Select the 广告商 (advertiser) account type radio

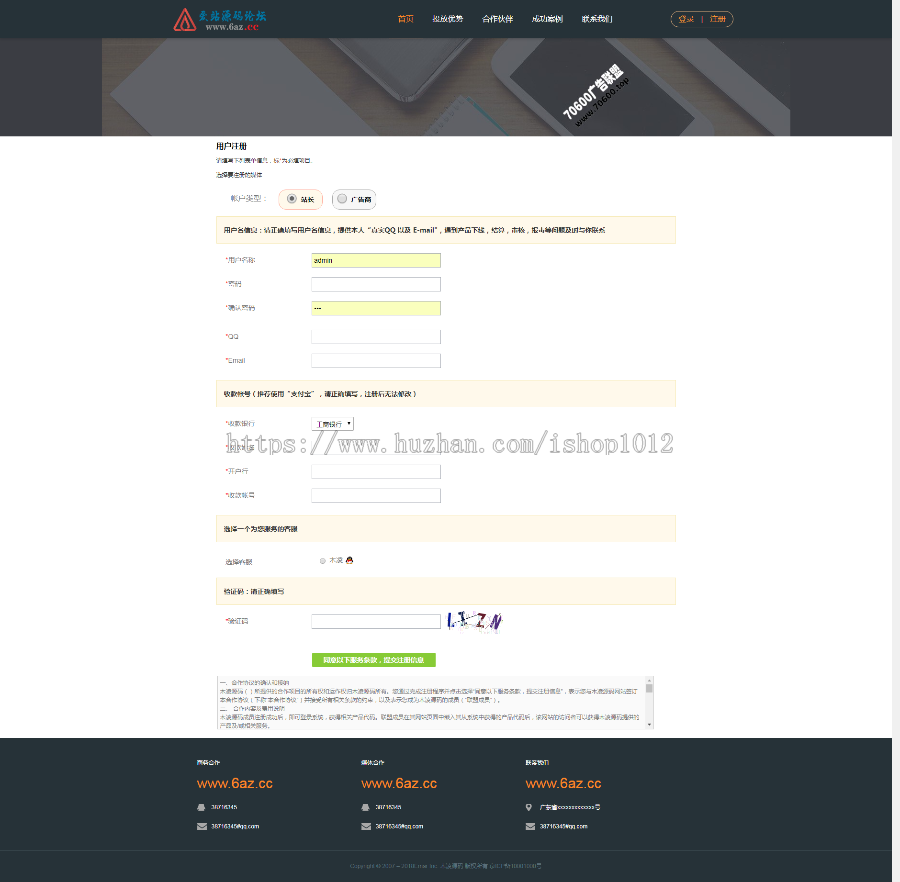(342, 199)
